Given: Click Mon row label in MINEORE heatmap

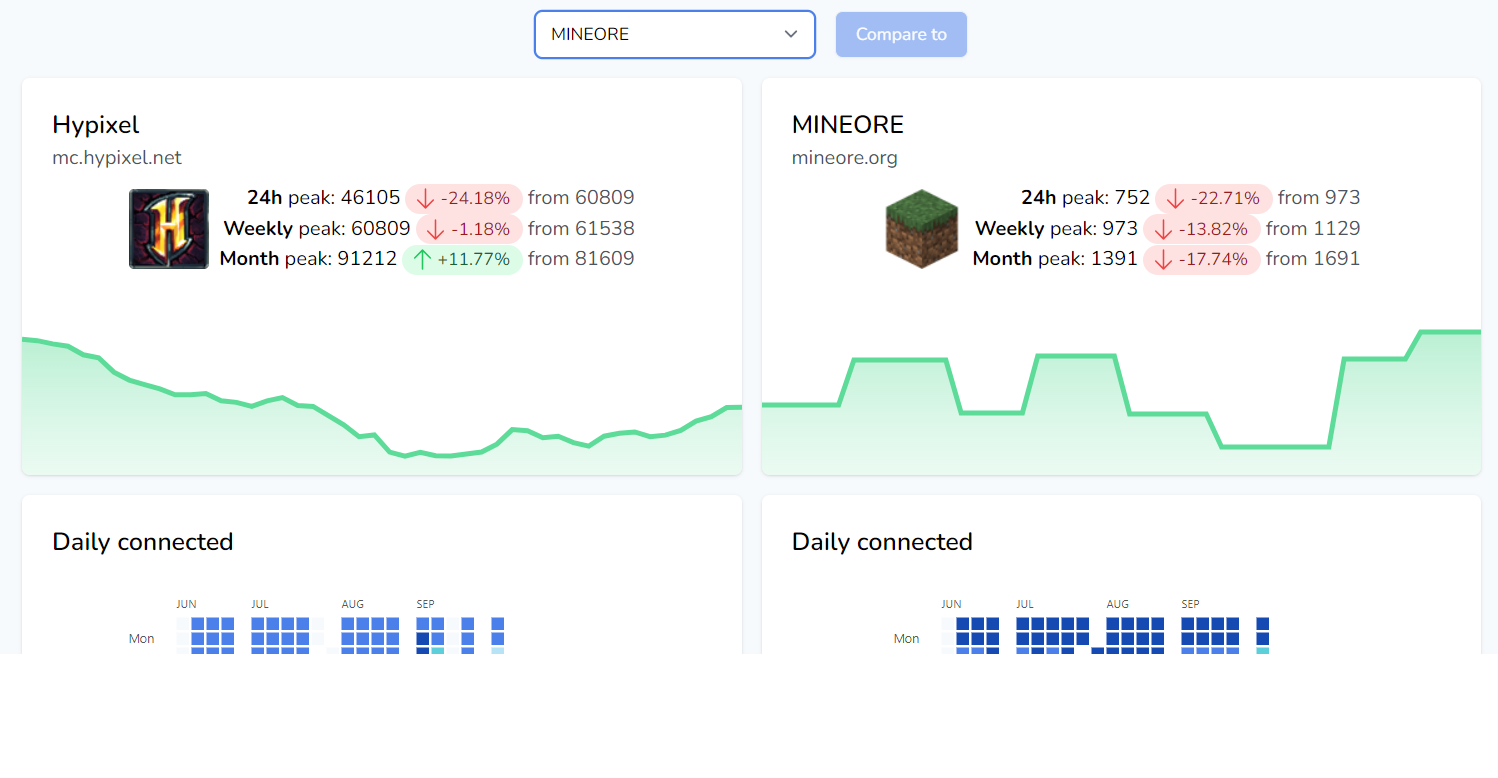Looking at the screenshot, I should tap(907, 638).
